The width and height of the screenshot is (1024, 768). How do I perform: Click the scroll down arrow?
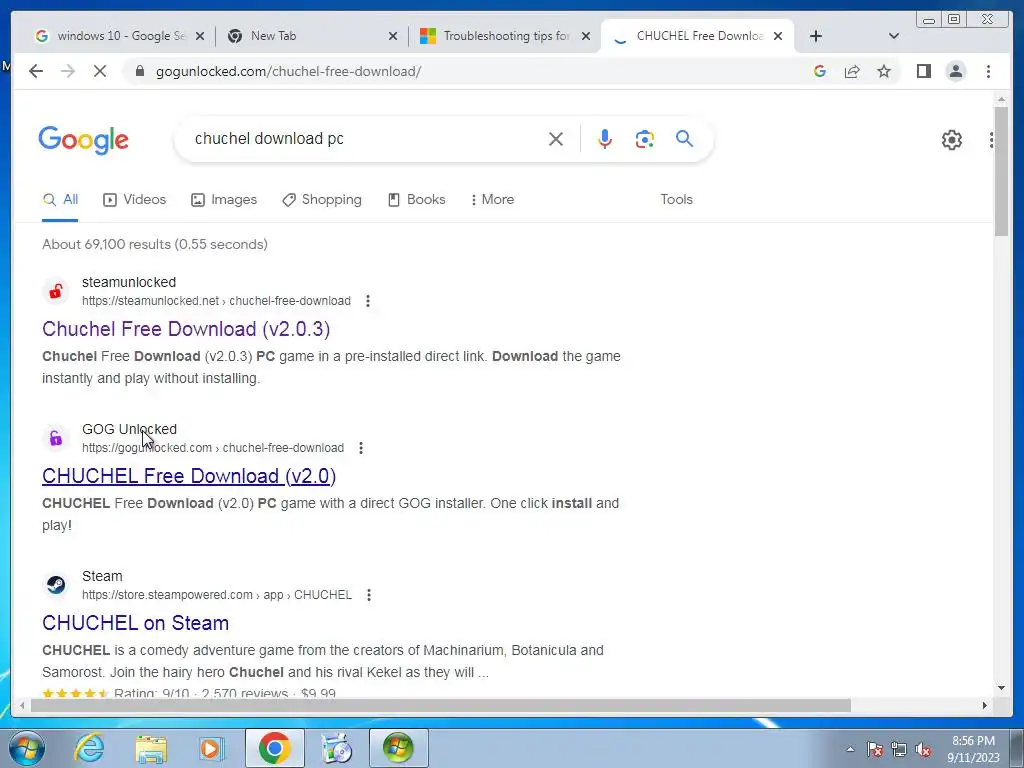[x=1001, y=688]
